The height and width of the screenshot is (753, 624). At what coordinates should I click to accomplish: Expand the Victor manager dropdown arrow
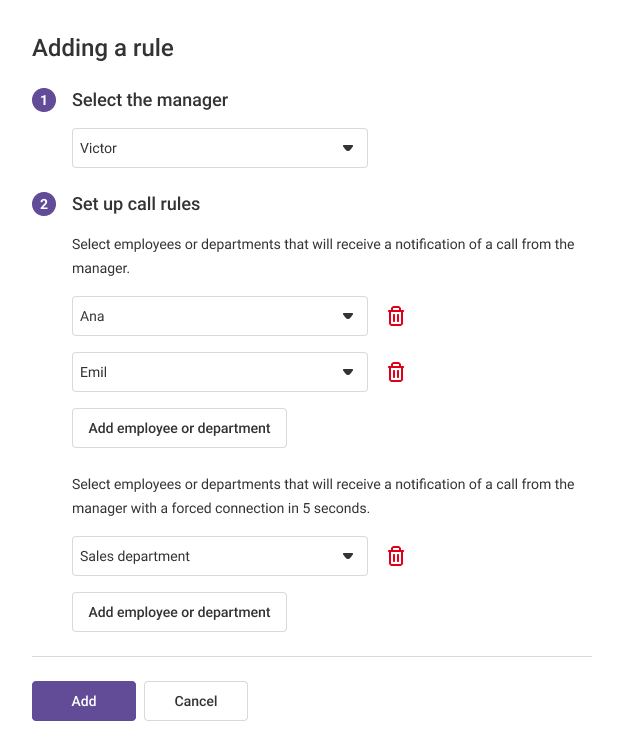coord(348,148)
